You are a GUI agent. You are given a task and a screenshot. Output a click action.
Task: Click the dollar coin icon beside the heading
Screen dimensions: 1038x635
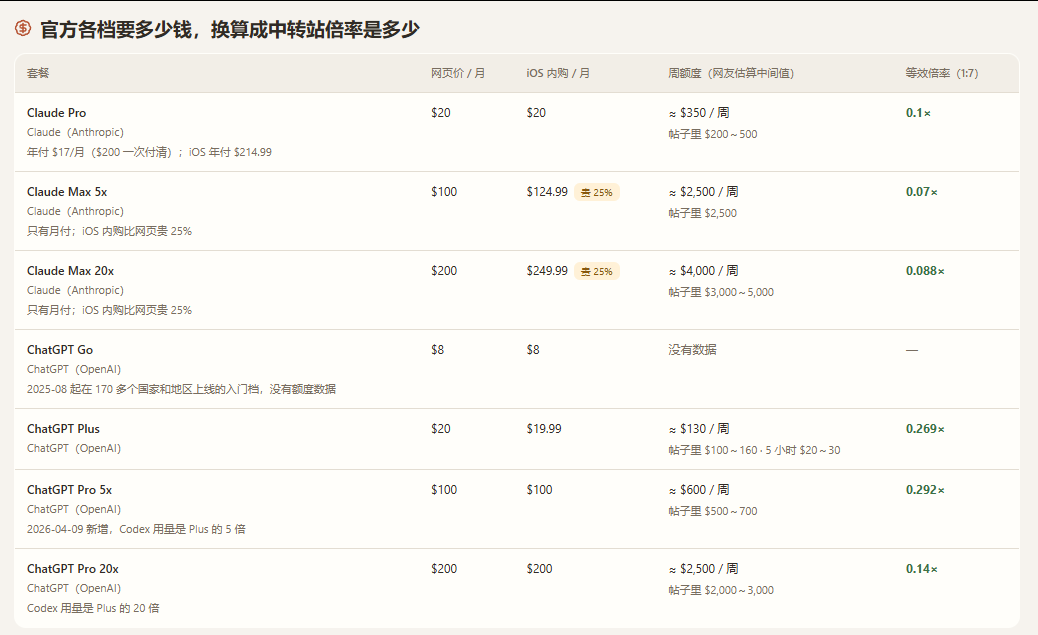pyautogui.click(x=23, y=28)
